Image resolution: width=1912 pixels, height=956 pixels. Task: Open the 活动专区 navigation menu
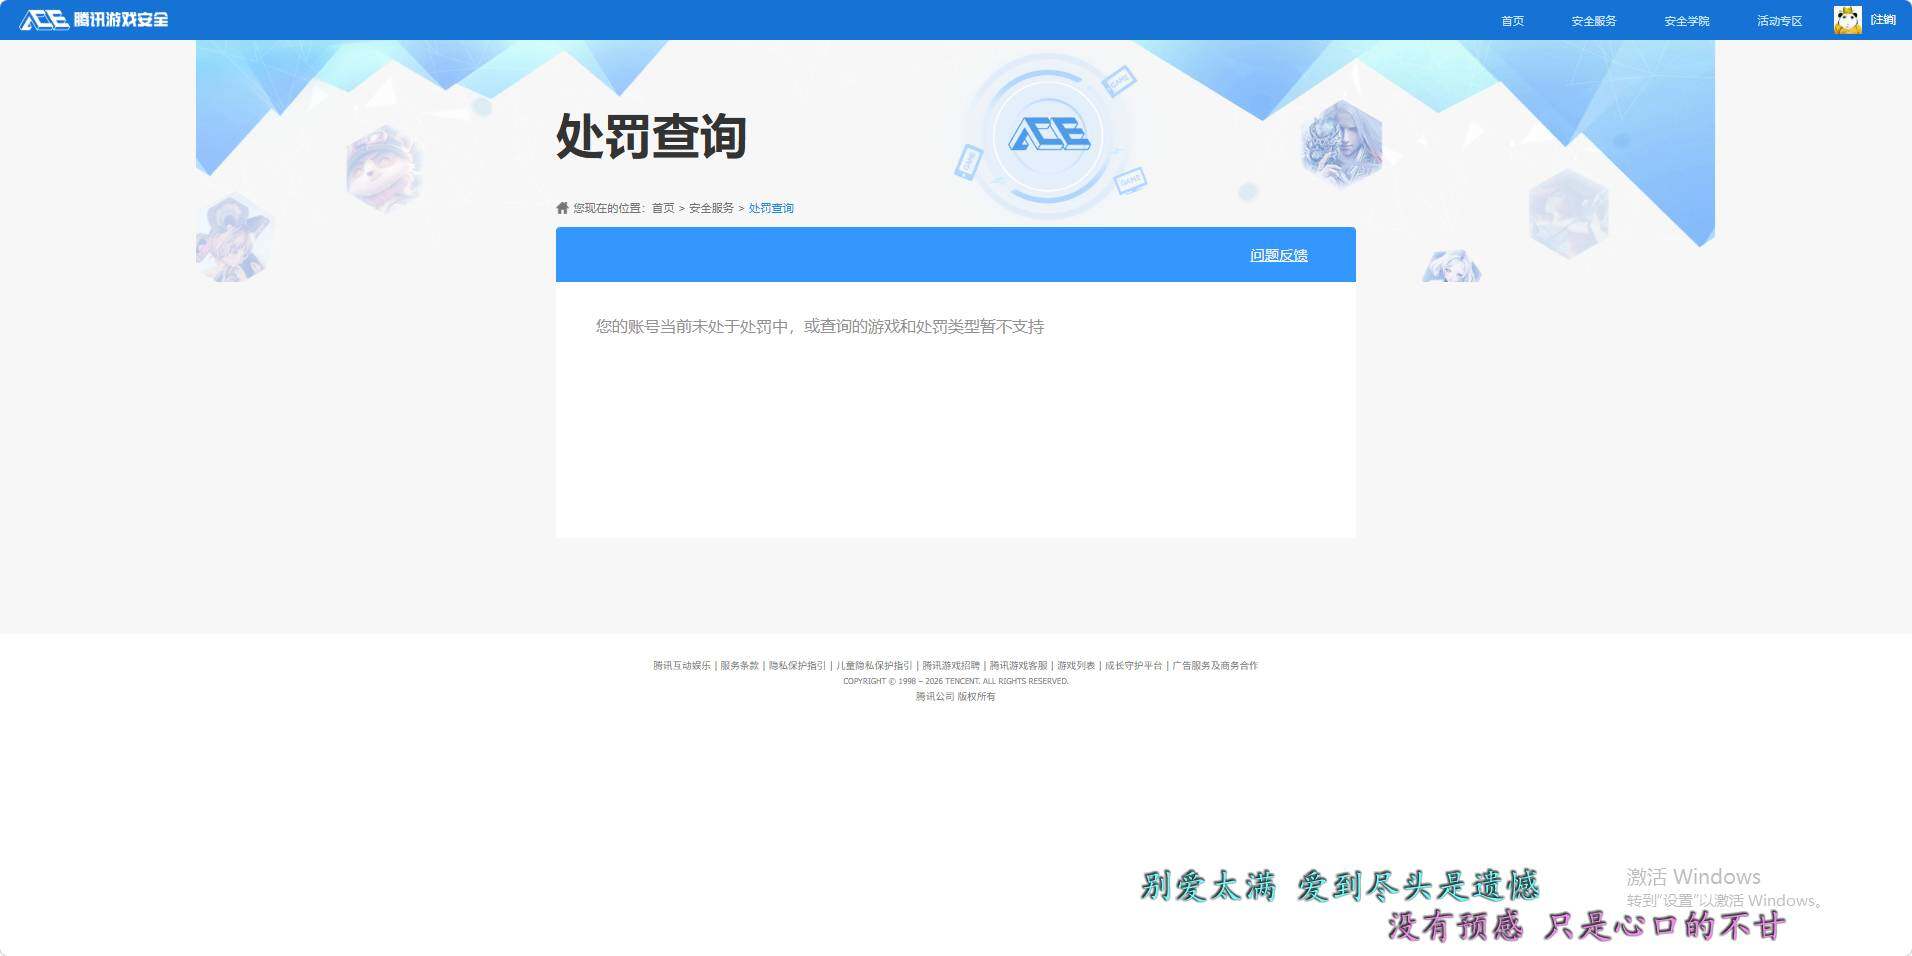(x=1779, y=21)
